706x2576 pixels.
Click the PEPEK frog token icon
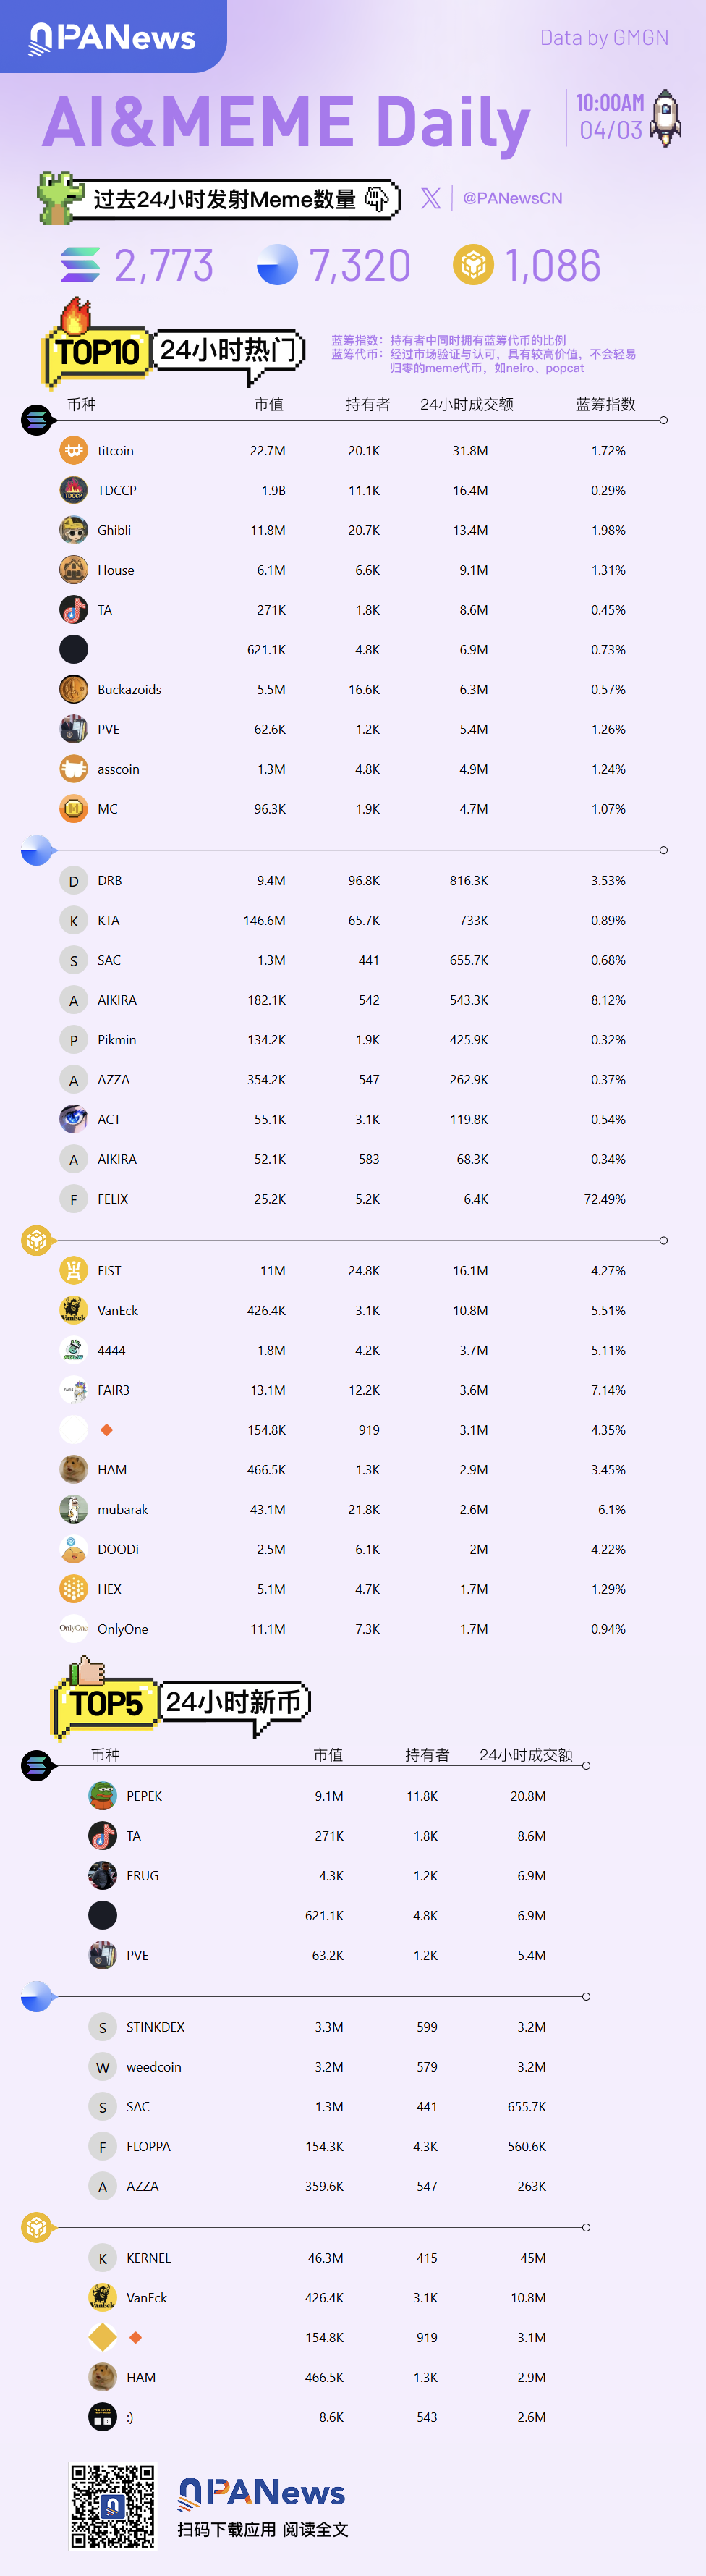pos(102,1796)
